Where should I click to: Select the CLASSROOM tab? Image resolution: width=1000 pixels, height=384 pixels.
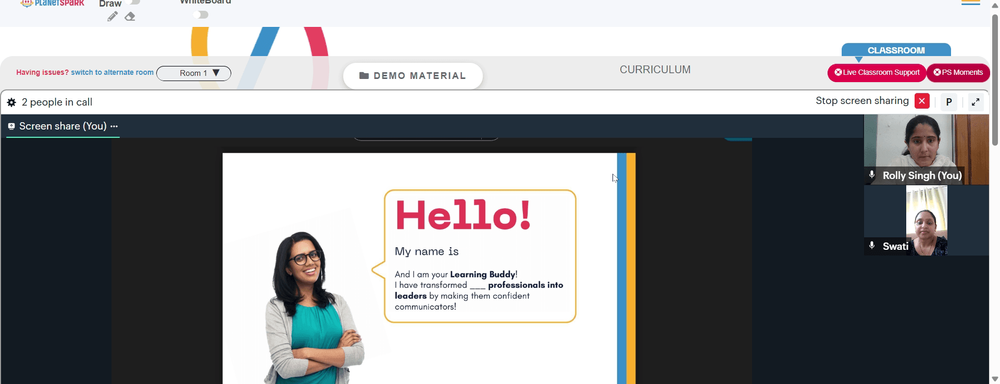click(x=896, y=50)
